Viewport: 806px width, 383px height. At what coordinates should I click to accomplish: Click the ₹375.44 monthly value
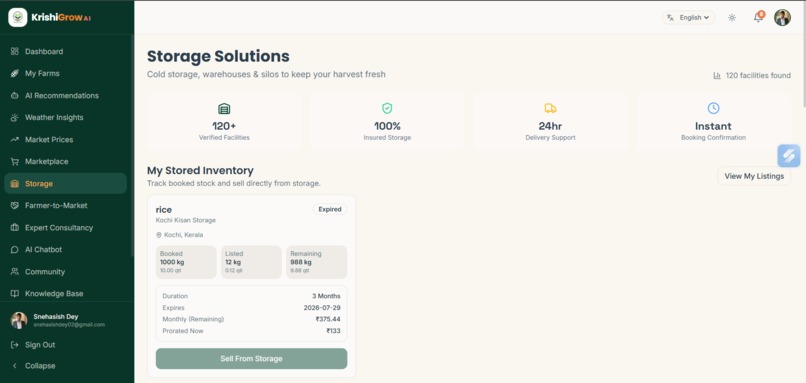click(328, 319)
